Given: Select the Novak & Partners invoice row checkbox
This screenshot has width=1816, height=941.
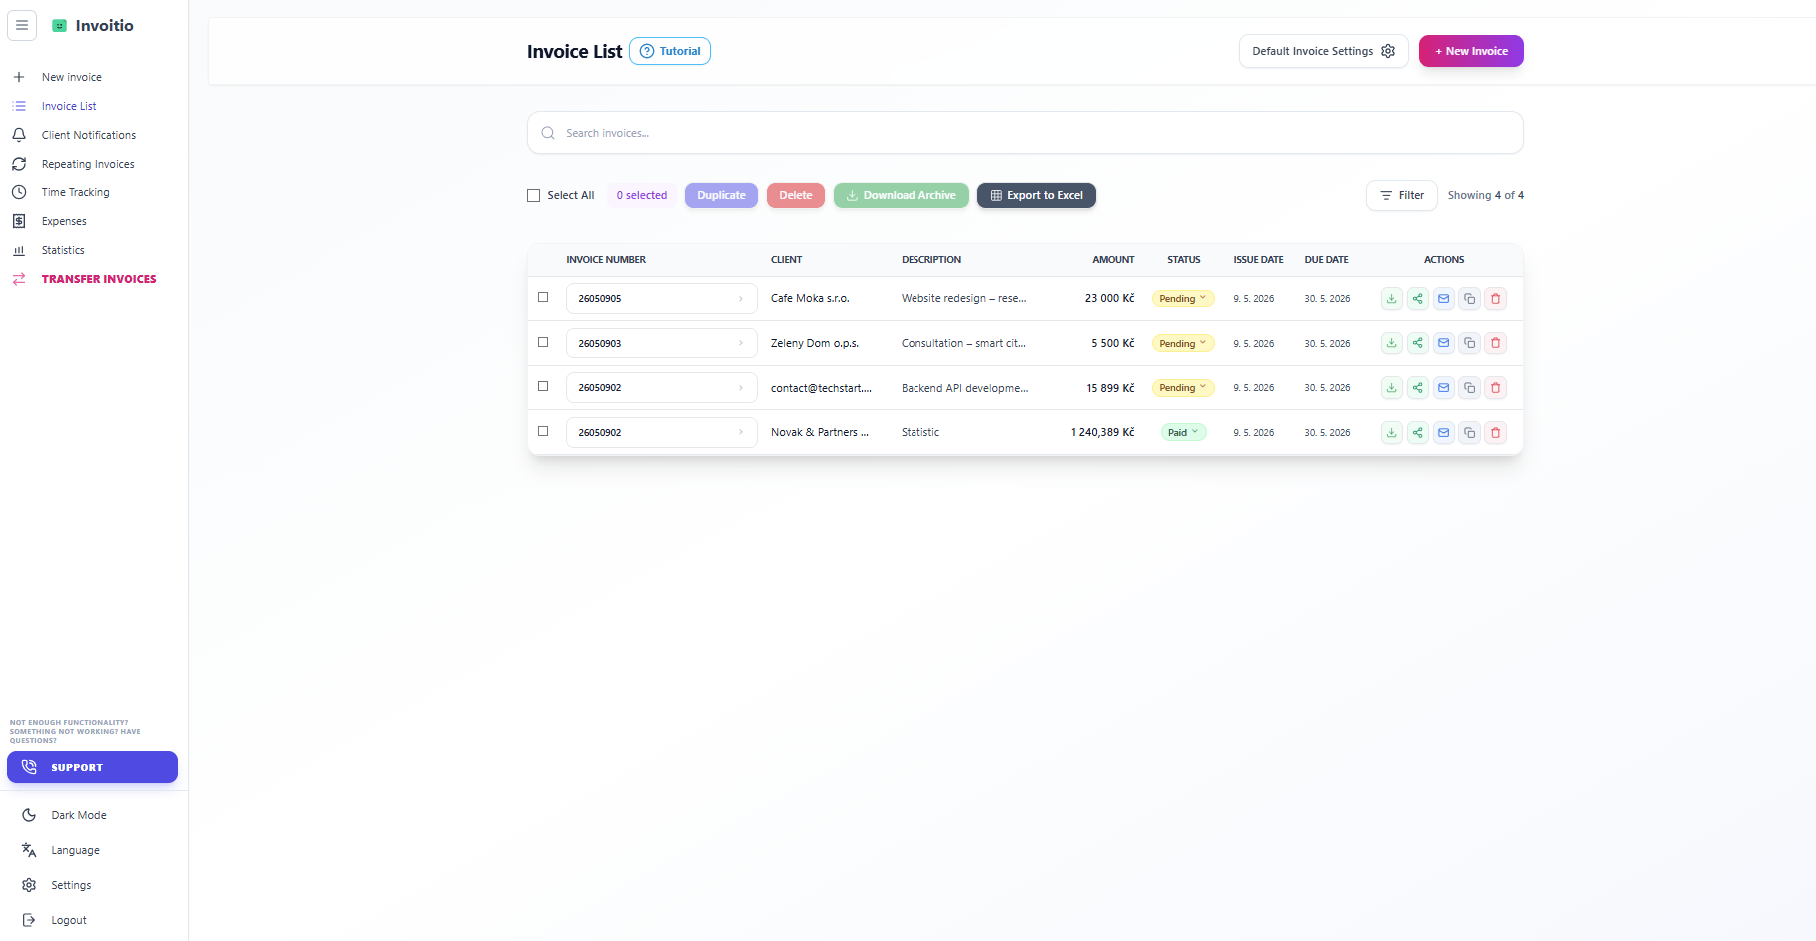Looking at the screenshot, I should (543, 431).
